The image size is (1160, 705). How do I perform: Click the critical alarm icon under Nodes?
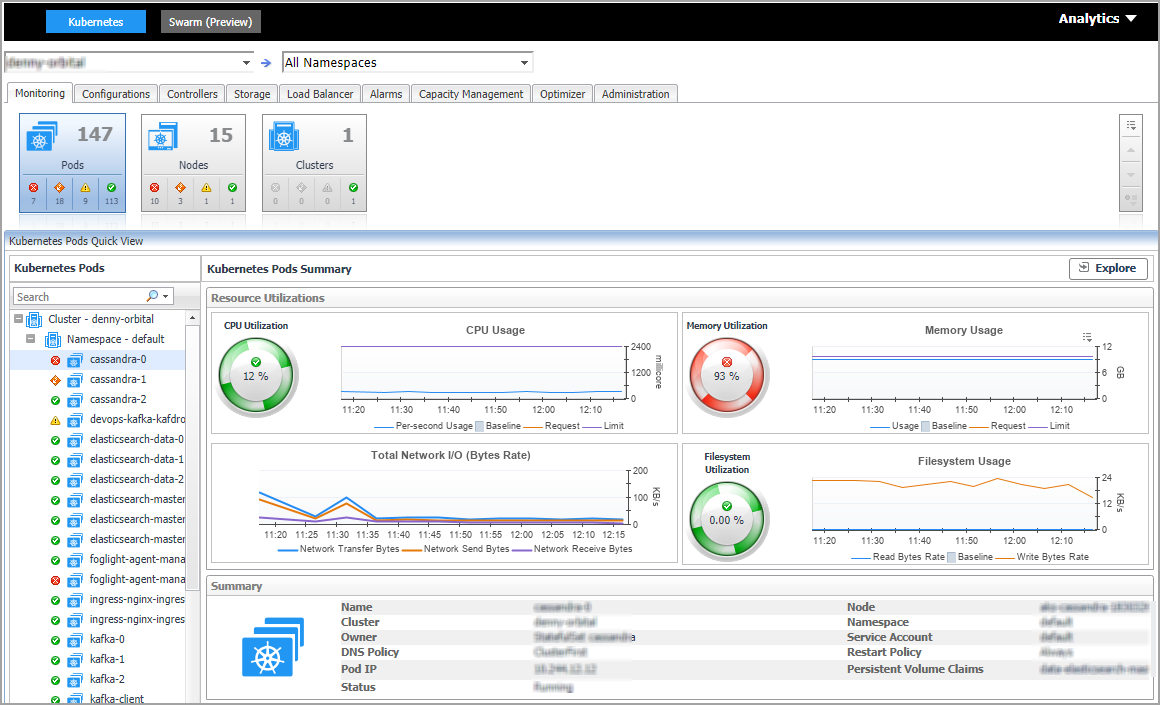click(x=180, y=187)
